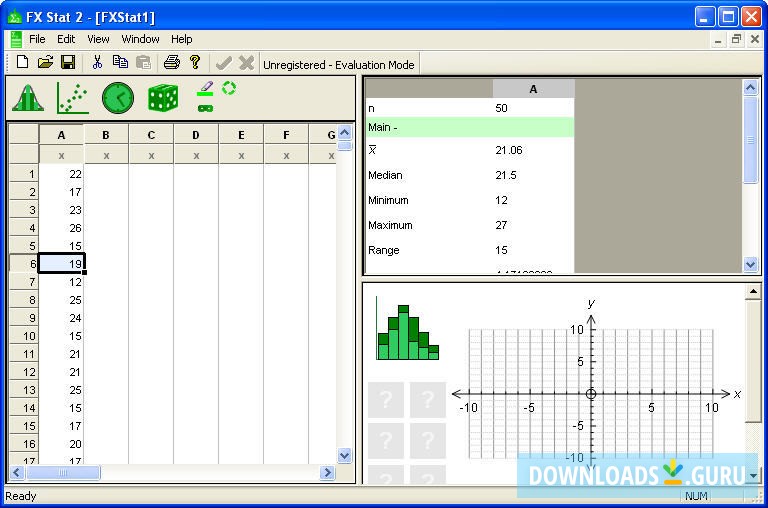Screen dimensions: 768x508
Task: Click the horizontal scrollbar thumb of spreadsheet
Action: (x=63, y=473)
